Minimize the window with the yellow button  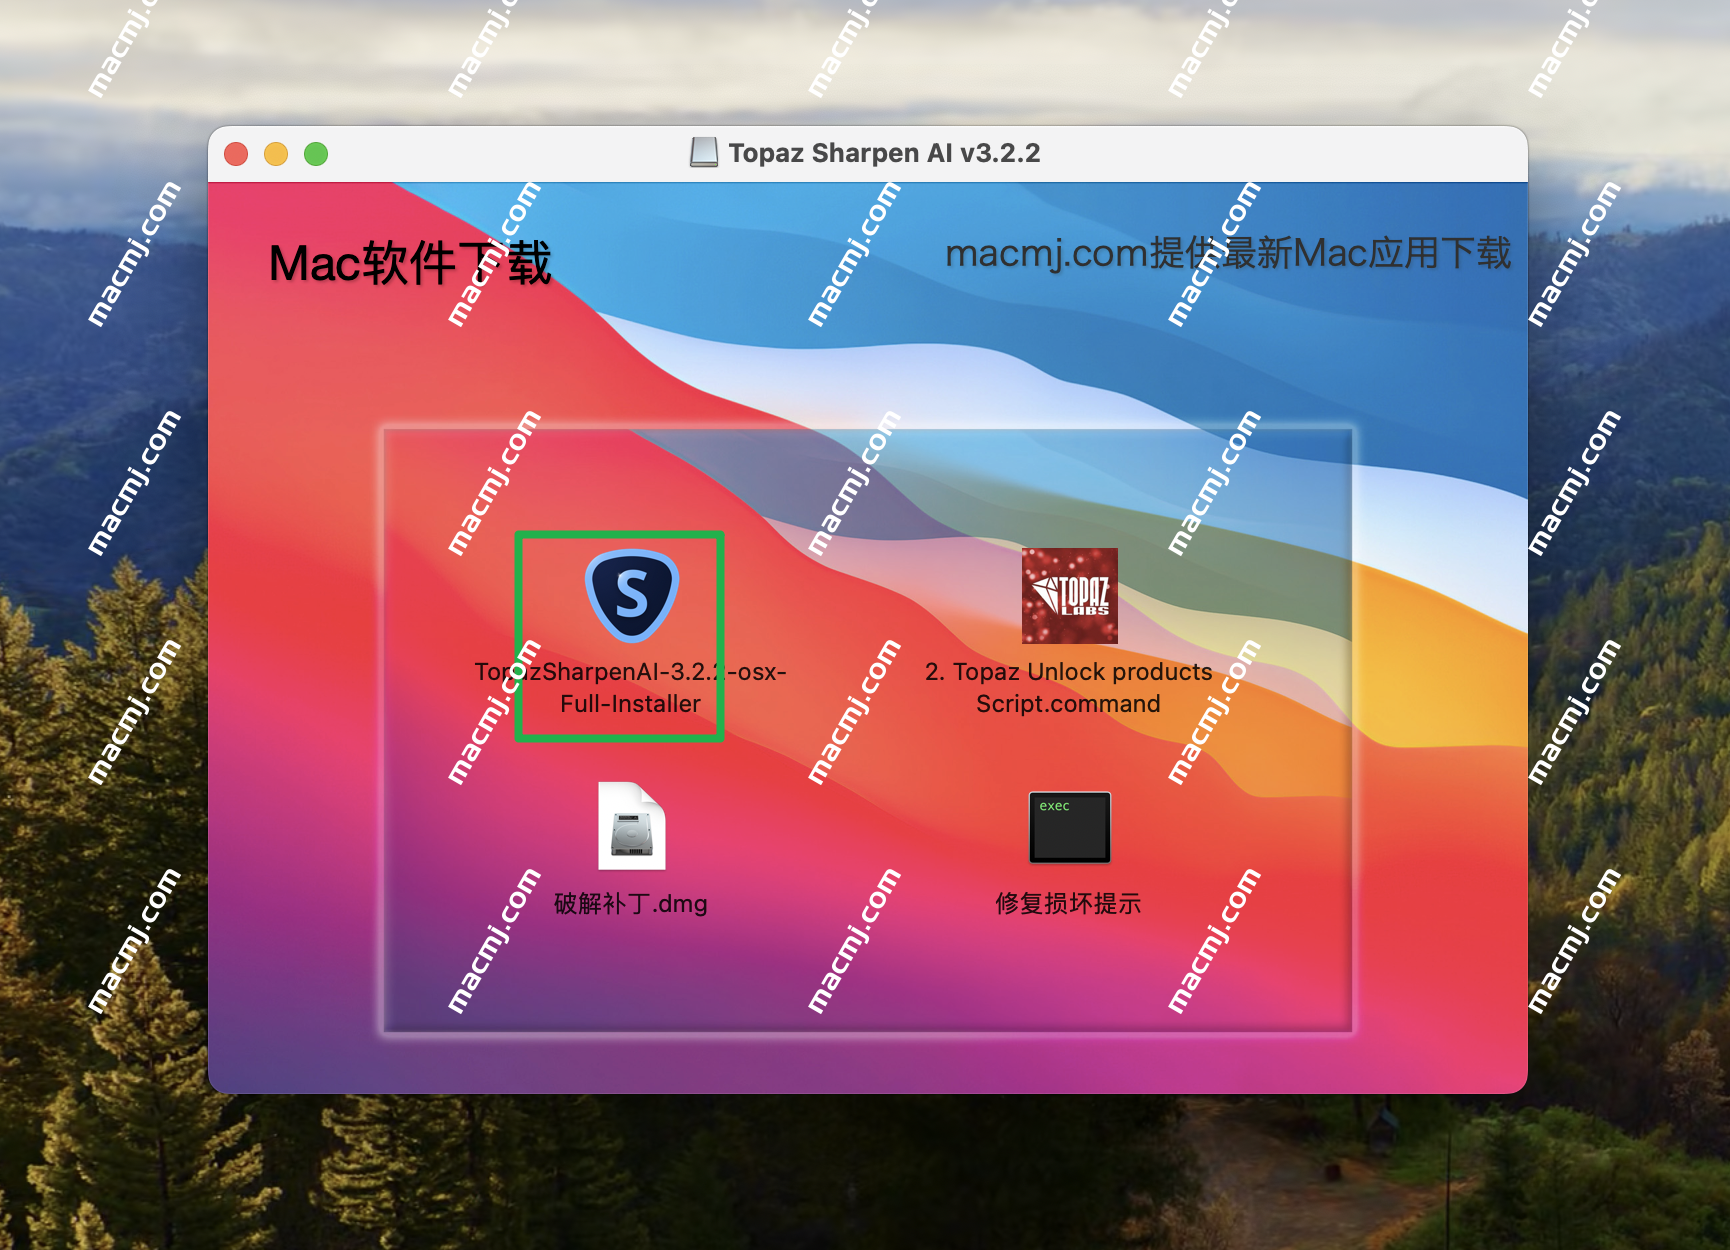pos(276,154)
